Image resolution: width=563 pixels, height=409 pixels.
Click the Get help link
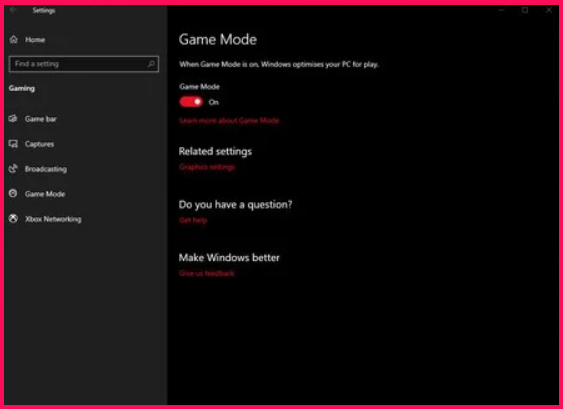tap(193, 220)
